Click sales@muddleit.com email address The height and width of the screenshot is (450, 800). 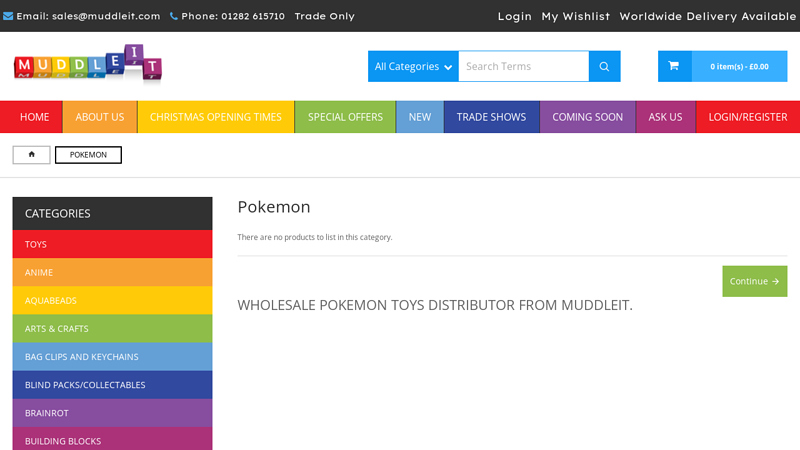pyautogui.click(x=106, y=16)
